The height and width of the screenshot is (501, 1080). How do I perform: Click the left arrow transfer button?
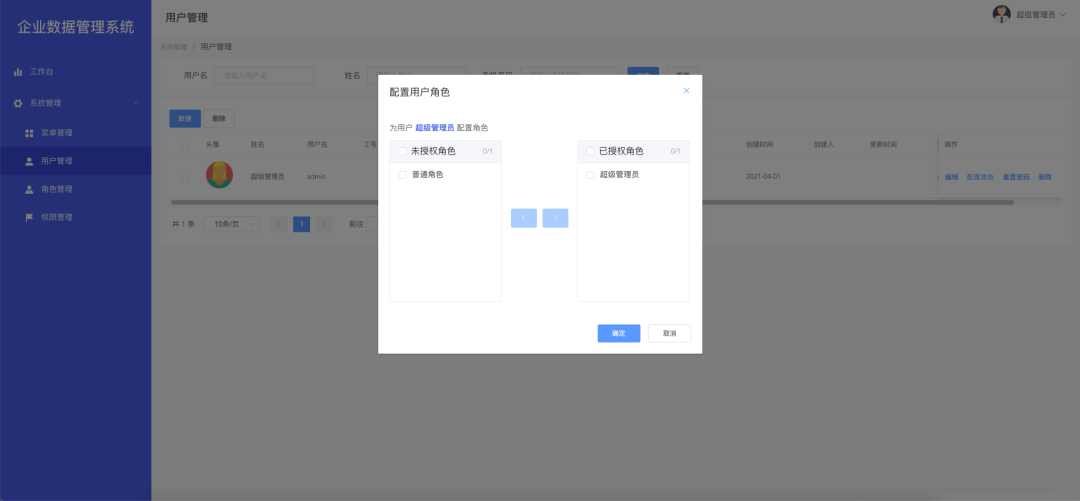pos(523,218)
